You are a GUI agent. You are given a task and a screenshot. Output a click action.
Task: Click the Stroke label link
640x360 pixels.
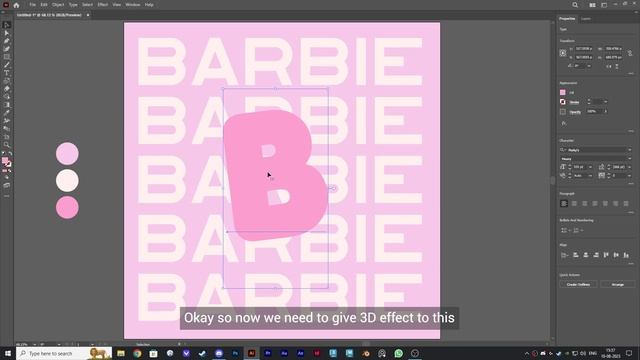point(574,102)
